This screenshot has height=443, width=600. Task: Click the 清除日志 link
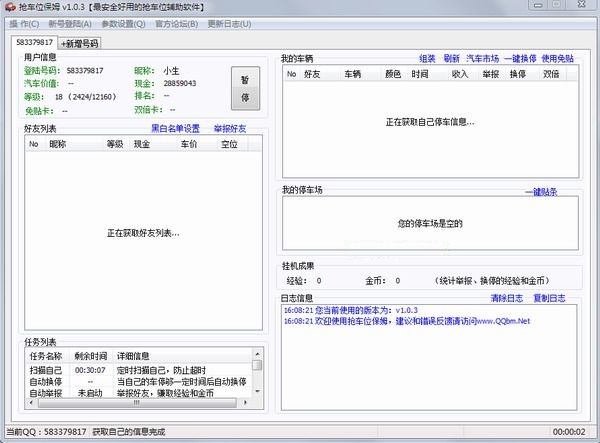point(505,298)
